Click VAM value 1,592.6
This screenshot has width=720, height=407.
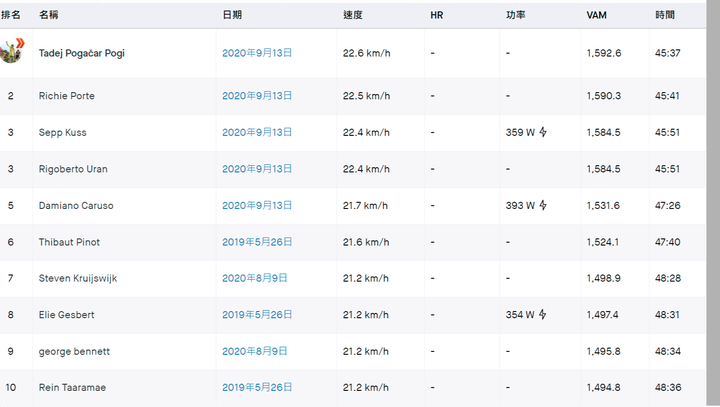coord(604,53)
